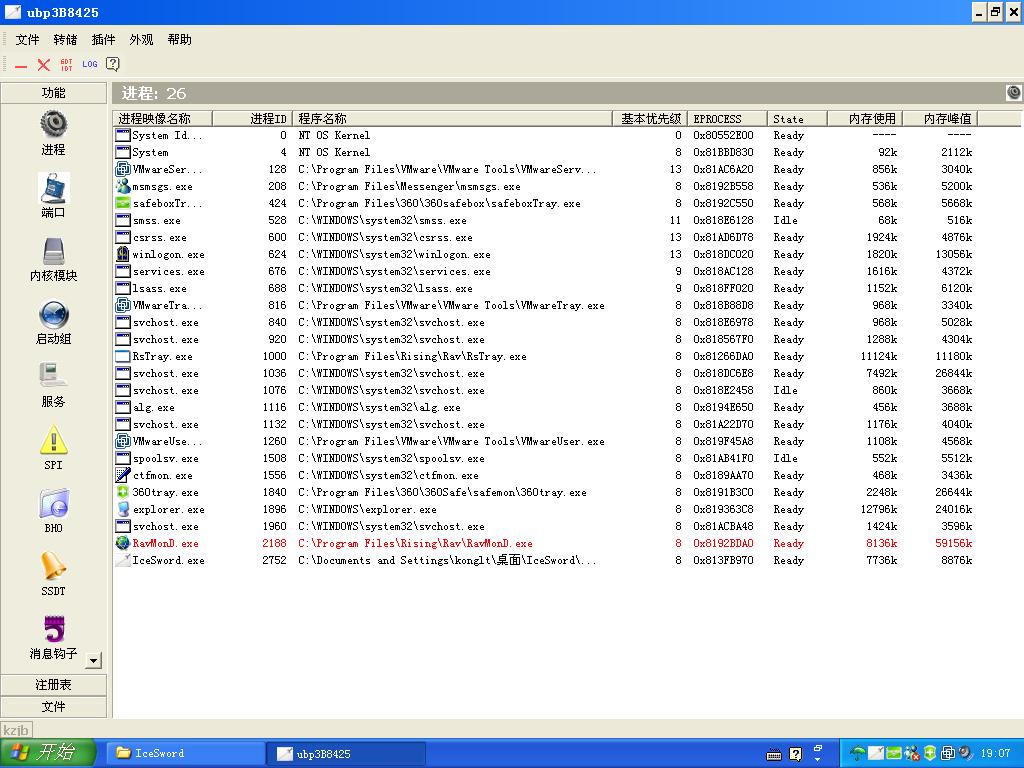Viewport: 1024px width, 768px height.
Task: Sort by 基本优先级 column header
Action: (x=649, y=118)
